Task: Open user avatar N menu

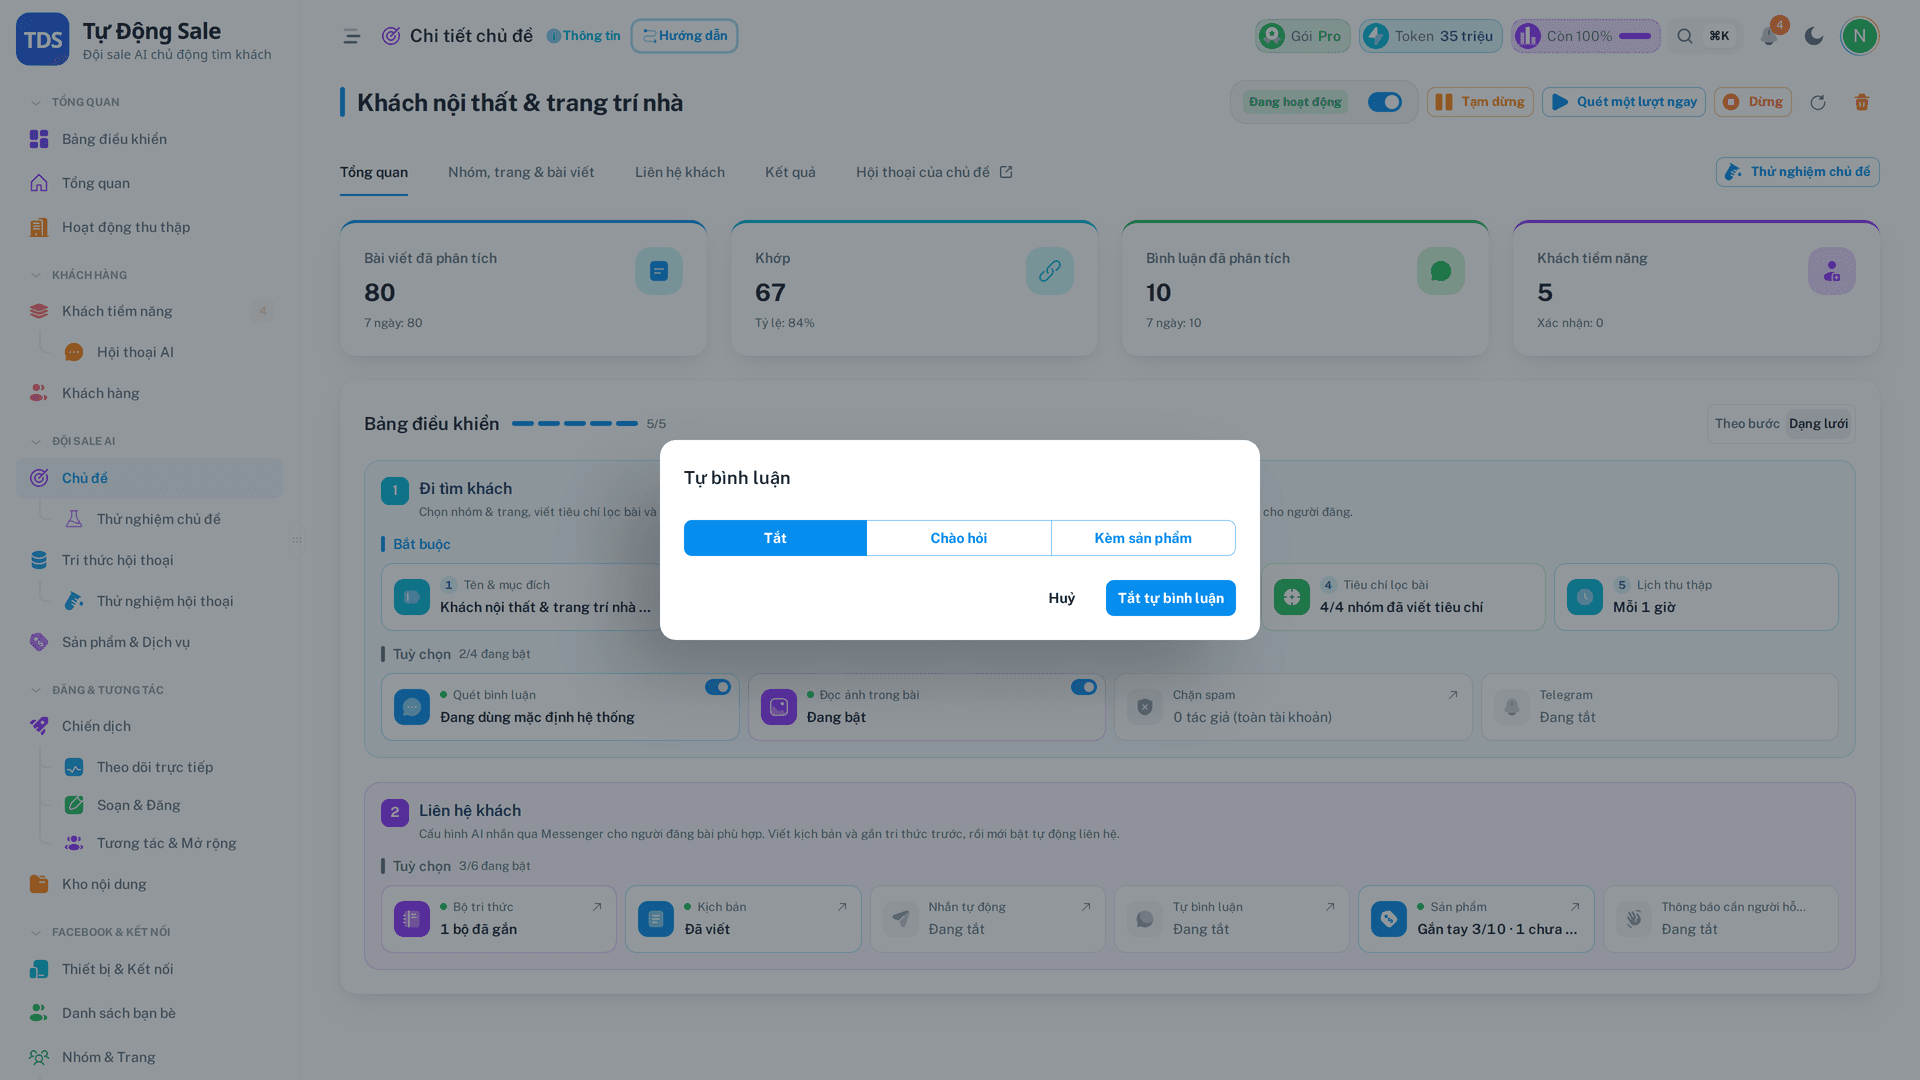Action: click(x=1860, y=36)
